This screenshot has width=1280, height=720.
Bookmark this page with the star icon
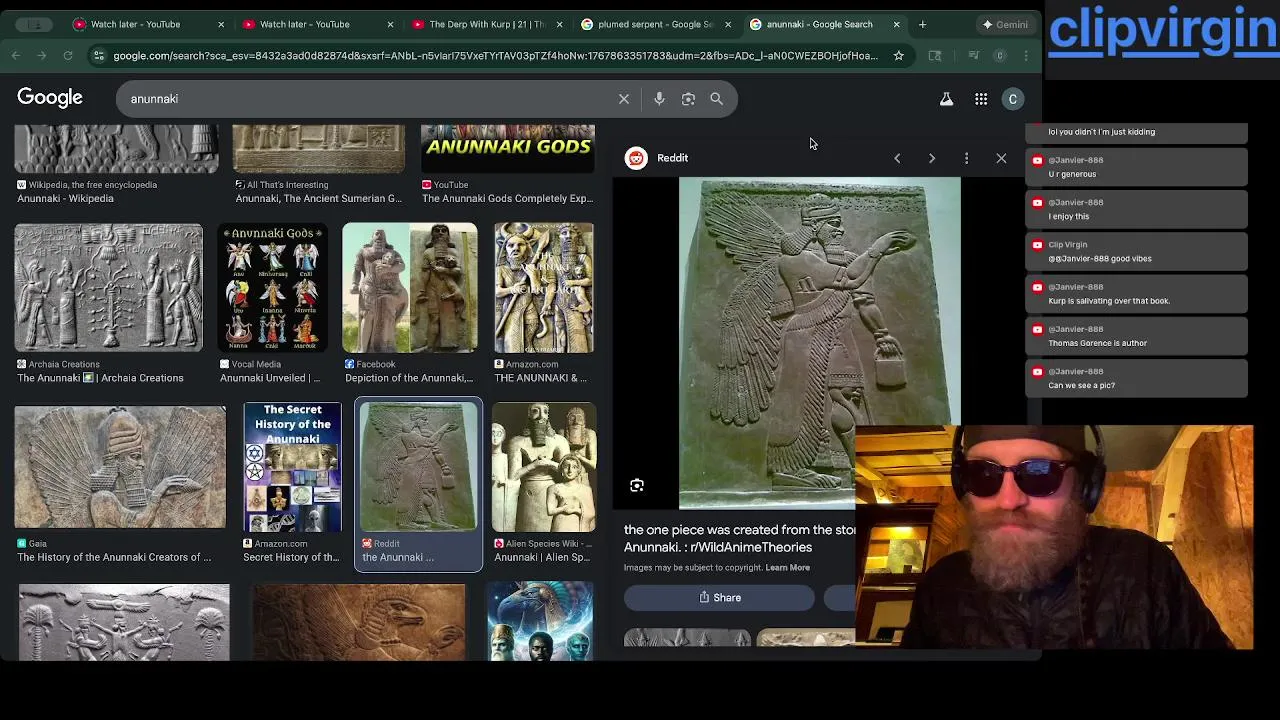898,56
